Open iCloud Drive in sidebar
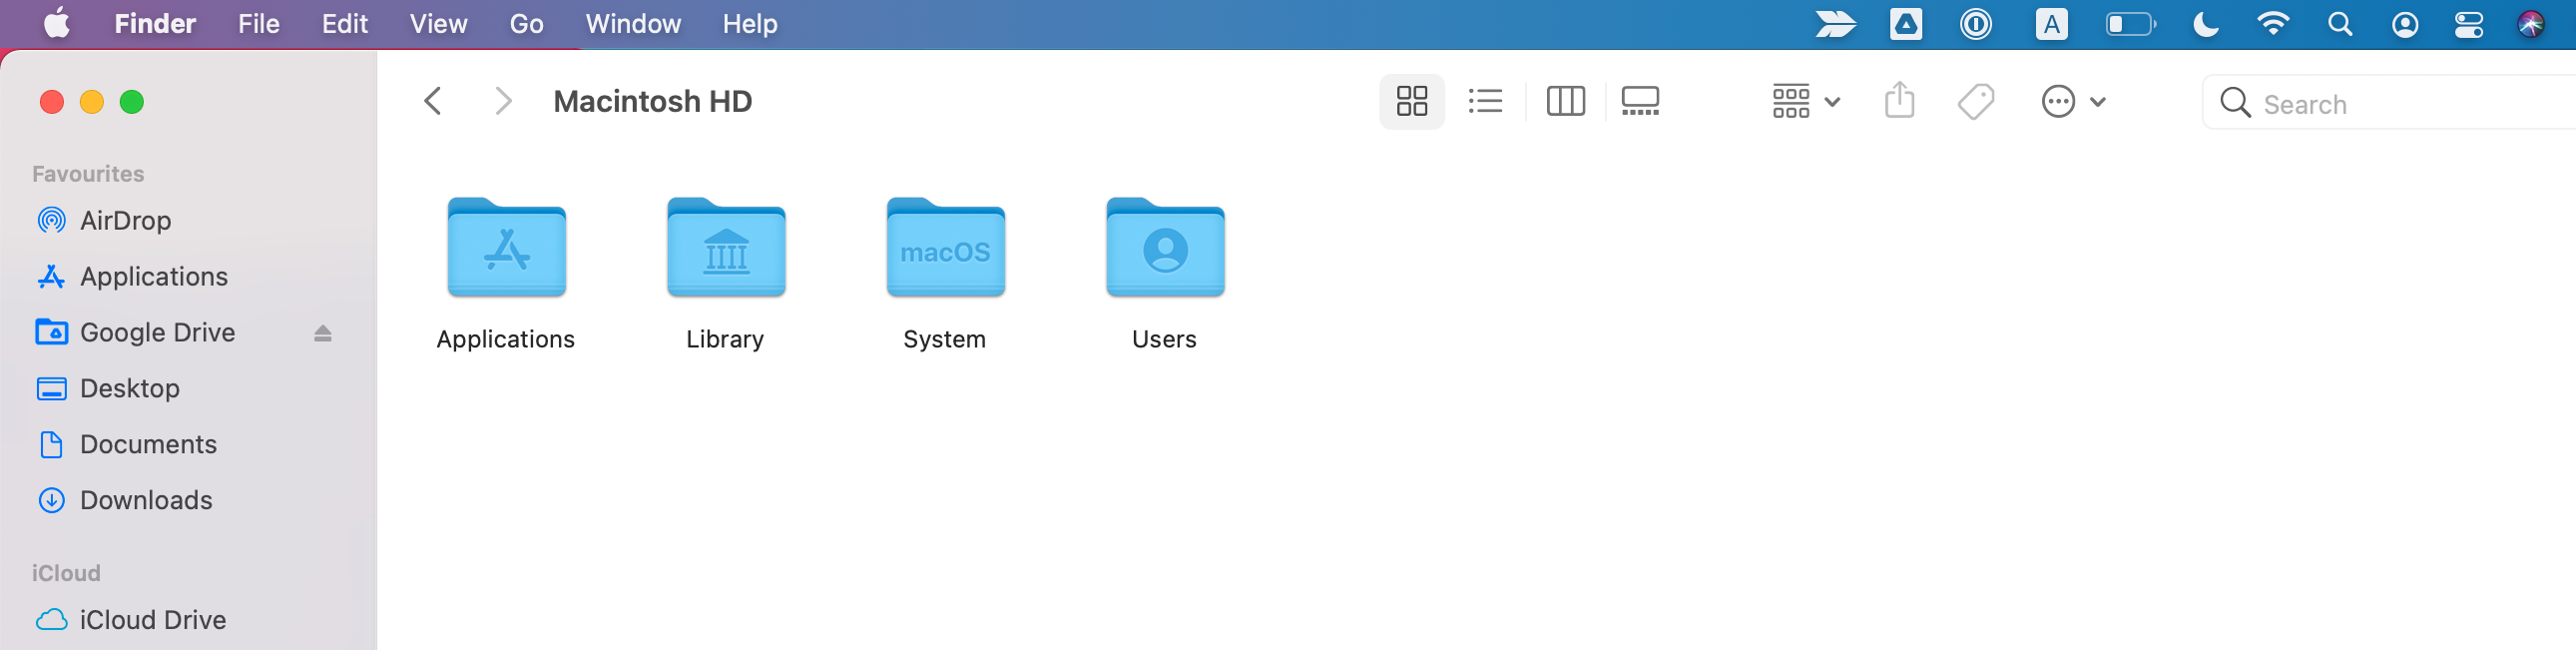The height and width of the screenshot is (650, 2576). coord(152,620)
